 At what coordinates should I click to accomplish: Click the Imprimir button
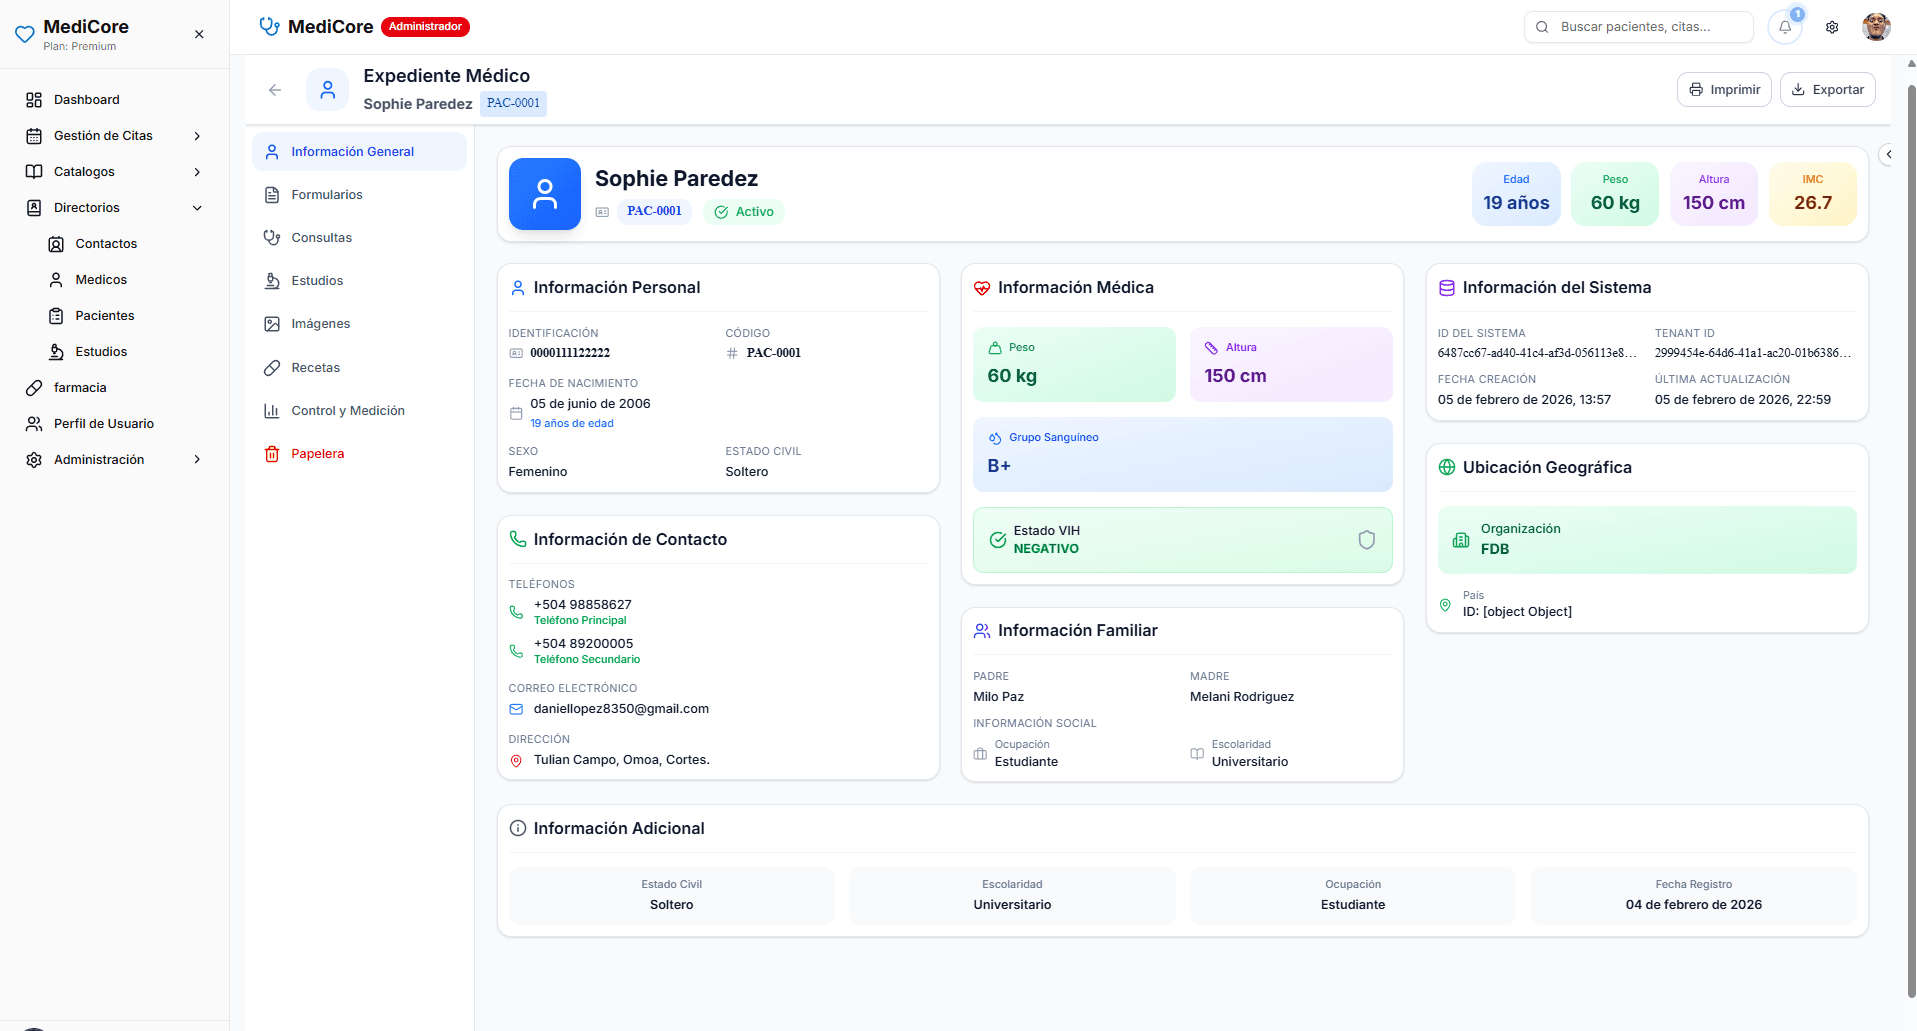(x=1724, y=90)
